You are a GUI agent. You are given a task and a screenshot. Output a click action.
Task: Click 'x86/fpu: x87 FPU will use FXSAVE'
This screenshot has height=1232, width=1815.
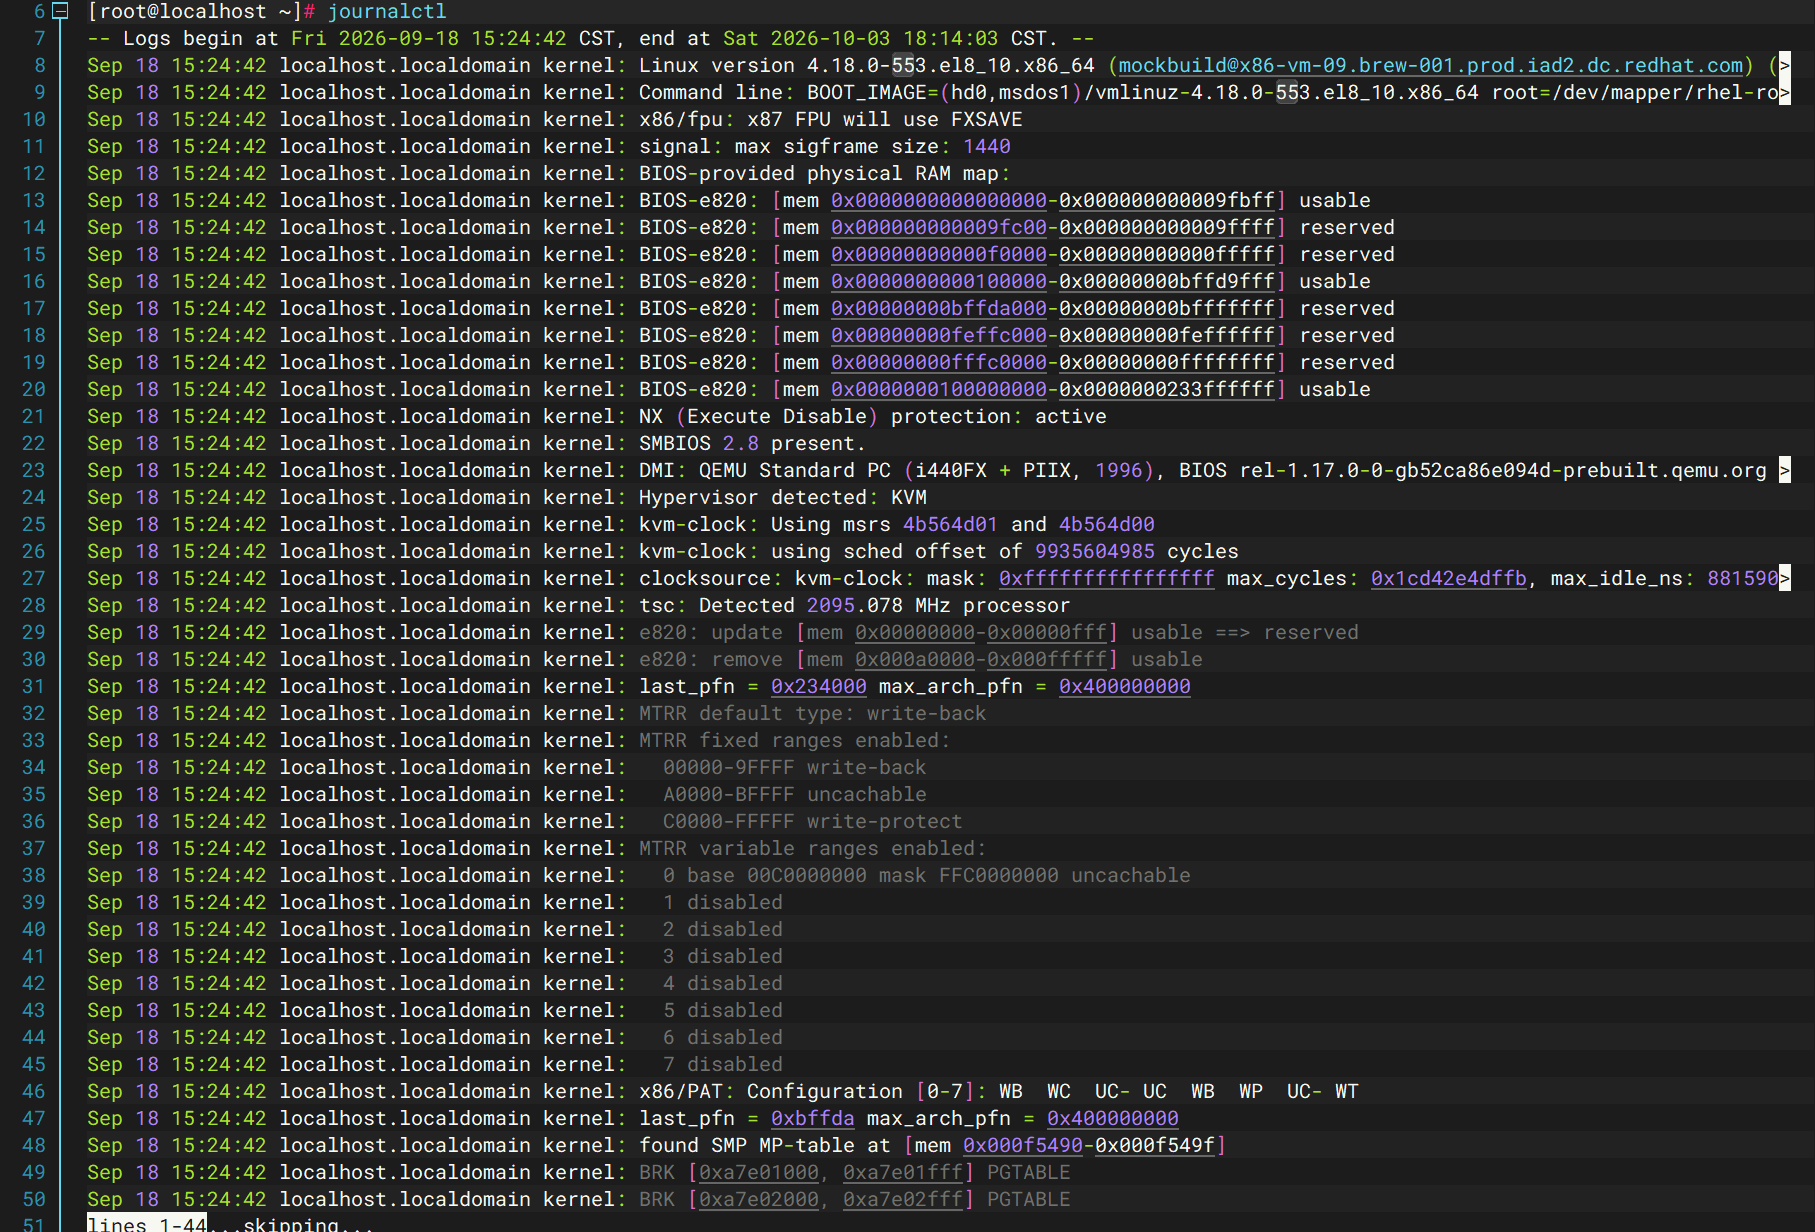point(831,119)
